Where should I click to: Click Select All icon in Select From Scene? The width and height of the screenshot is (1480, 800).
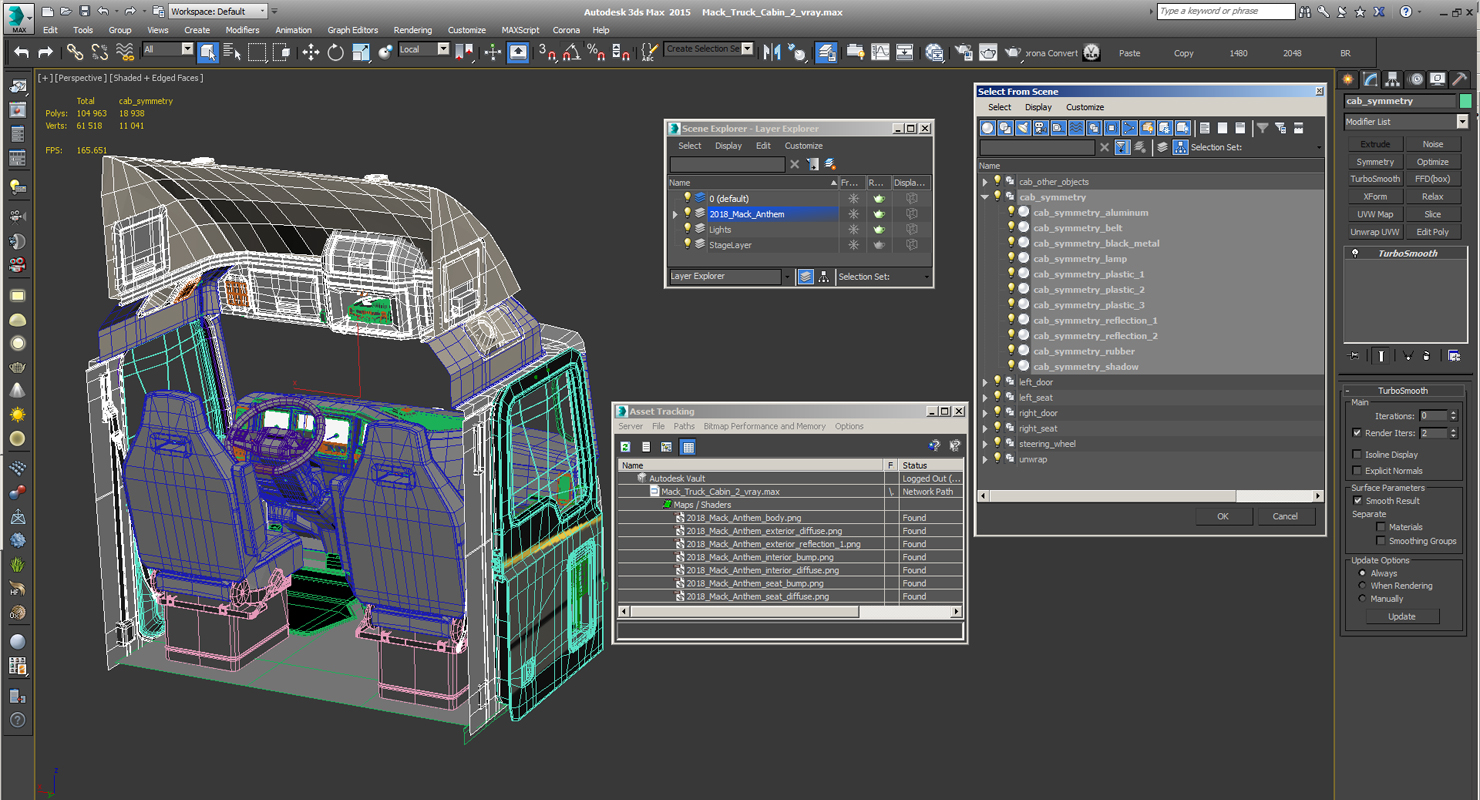click(x=1205, y=128)
